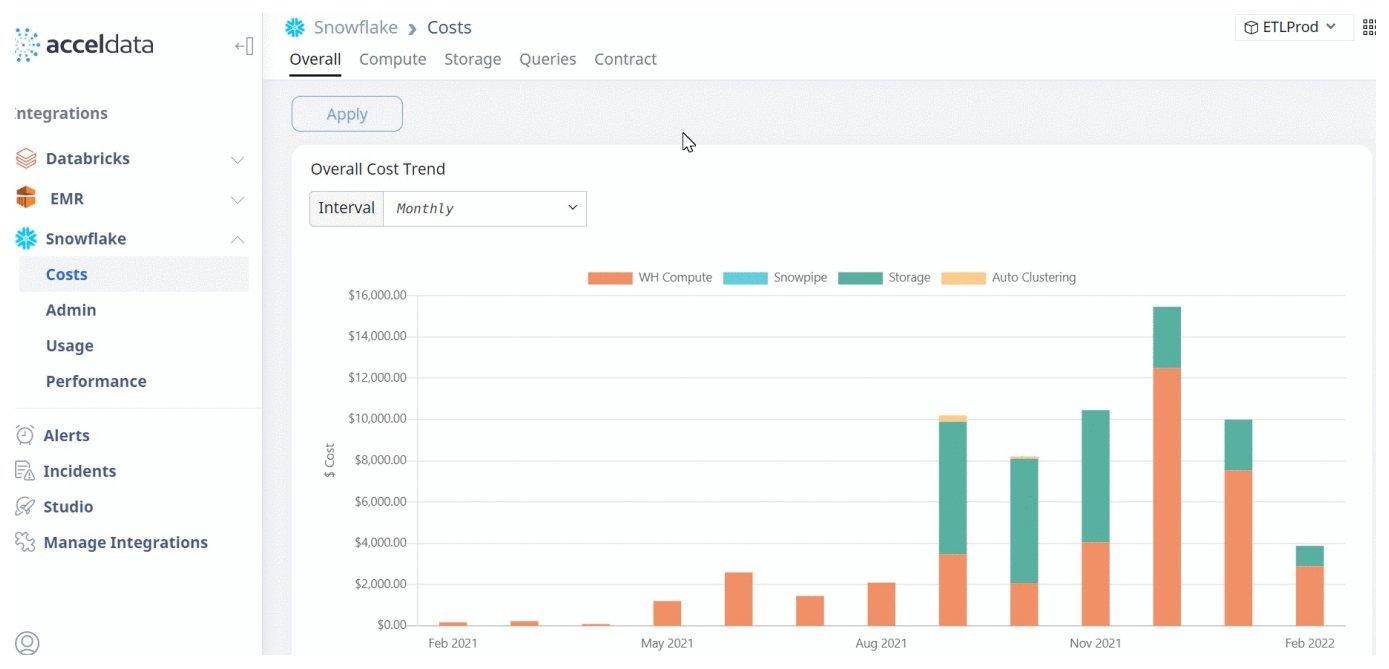
Task: Click the Nov 2021 axis label
Action: tap(1095, 643)
